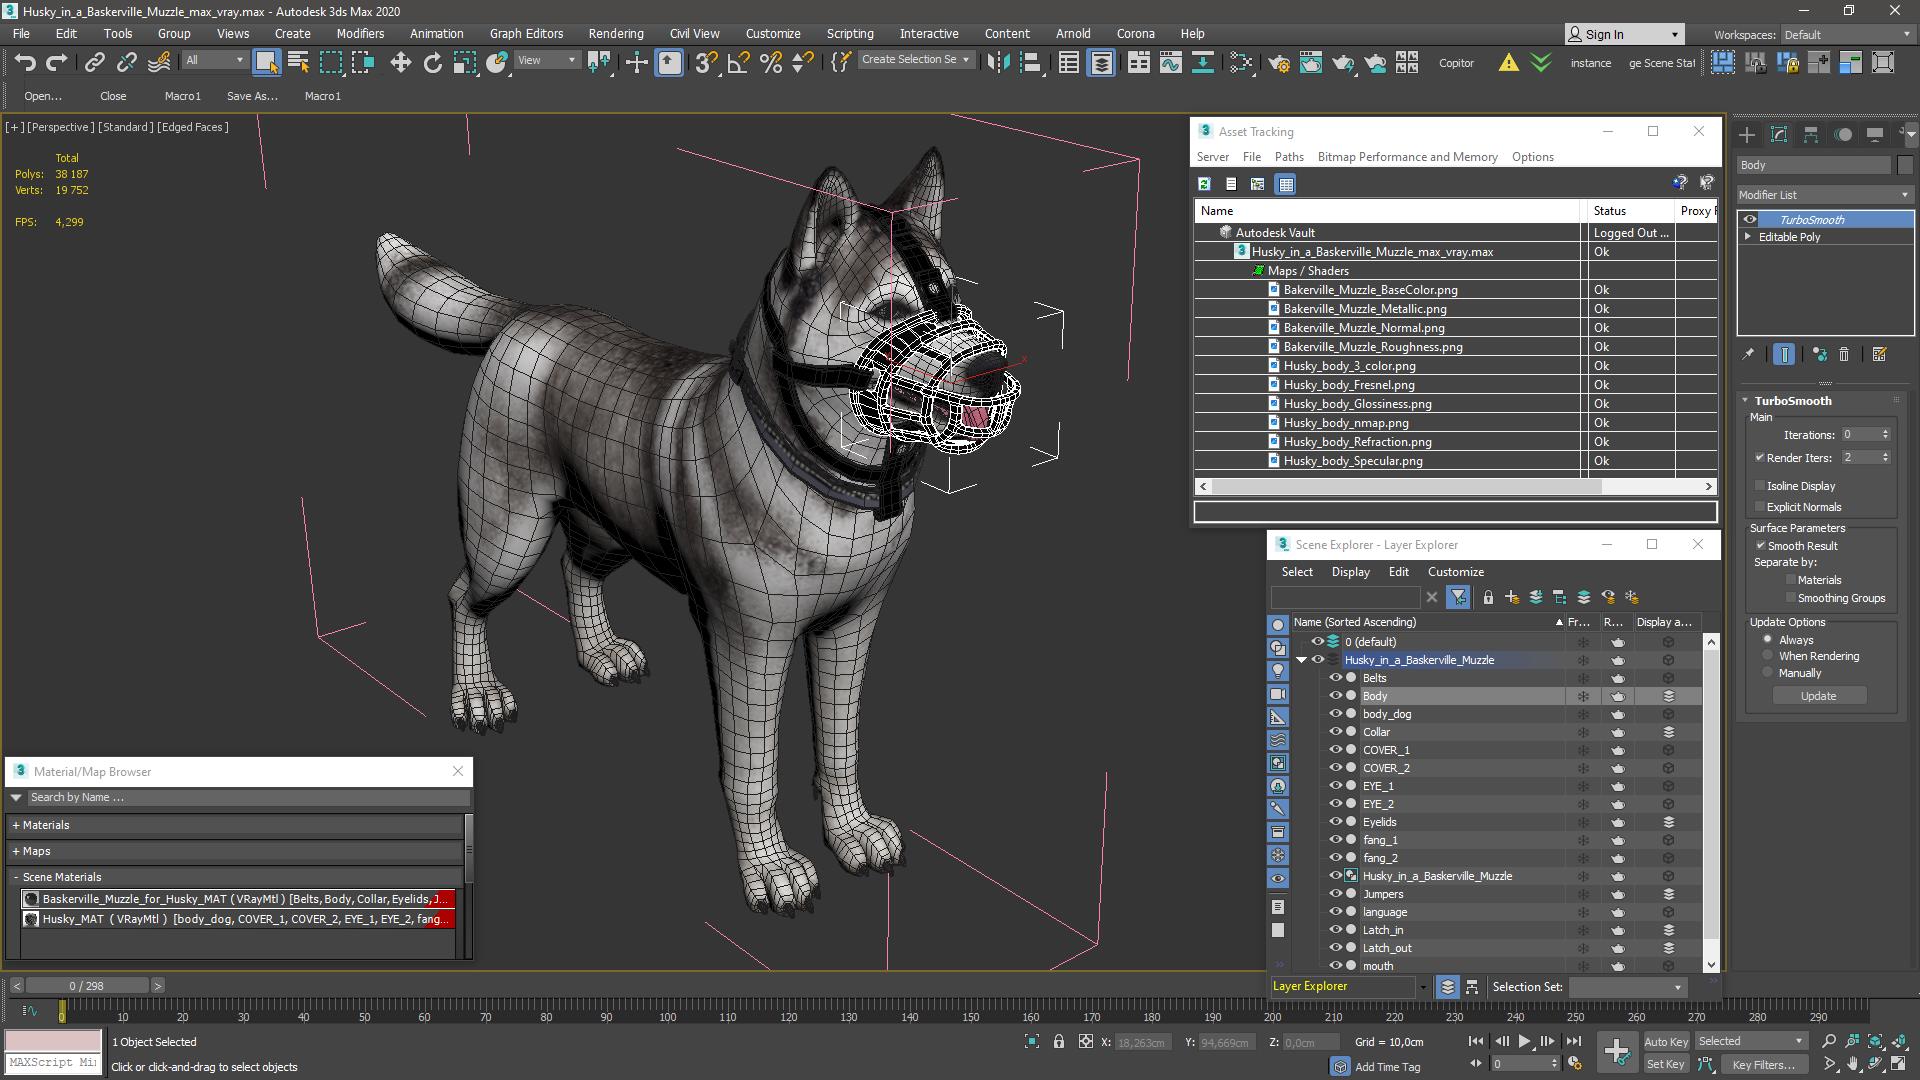Toggle Percent Snap icon

[x=771, y=63]
